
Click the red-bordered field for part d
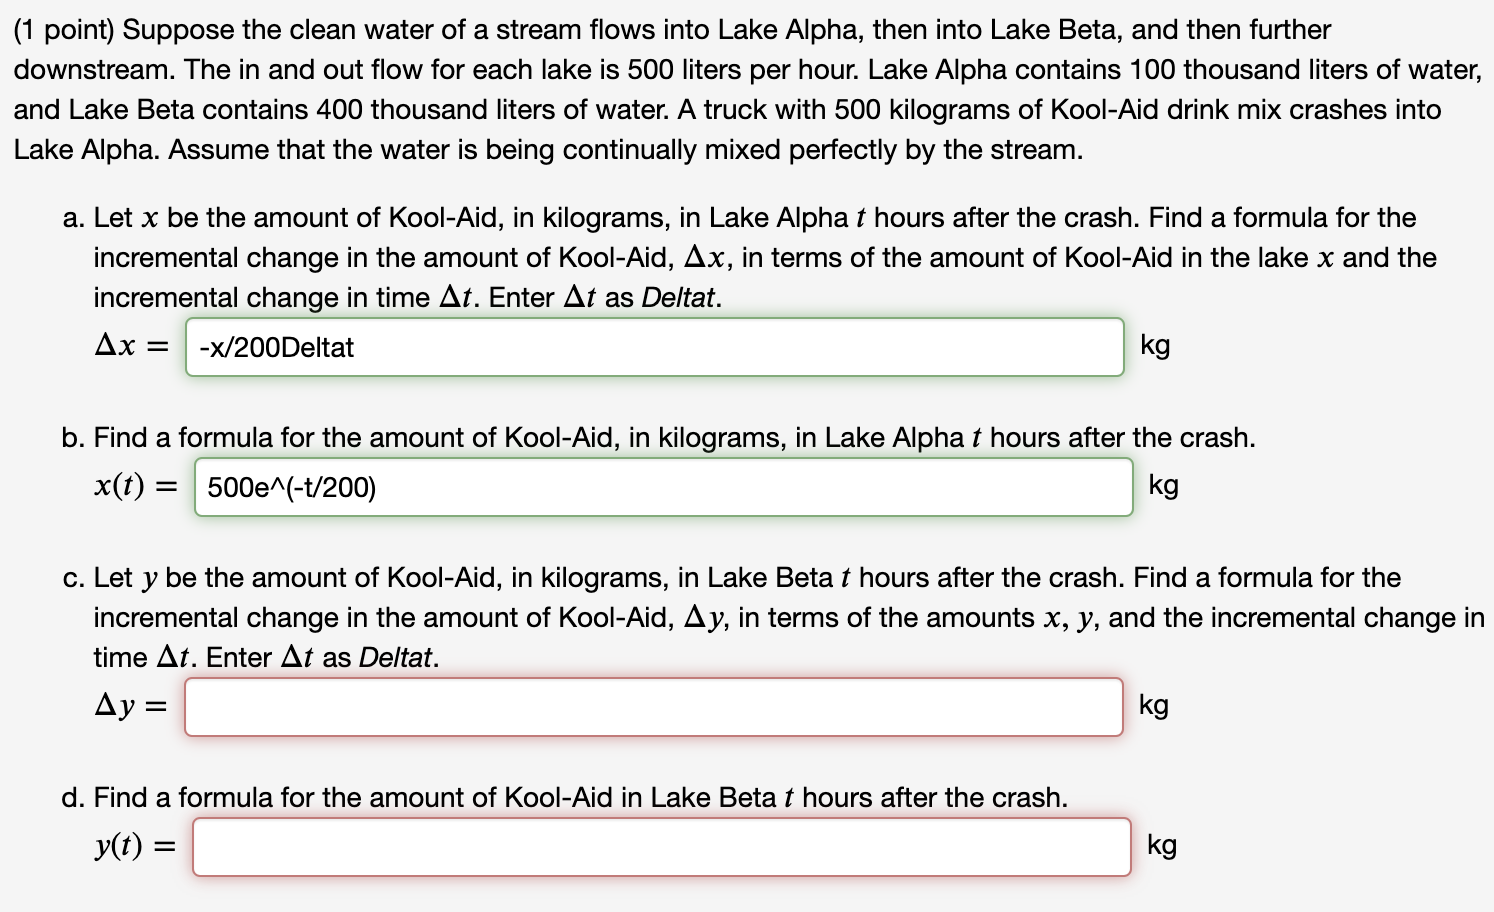point(663,846)
